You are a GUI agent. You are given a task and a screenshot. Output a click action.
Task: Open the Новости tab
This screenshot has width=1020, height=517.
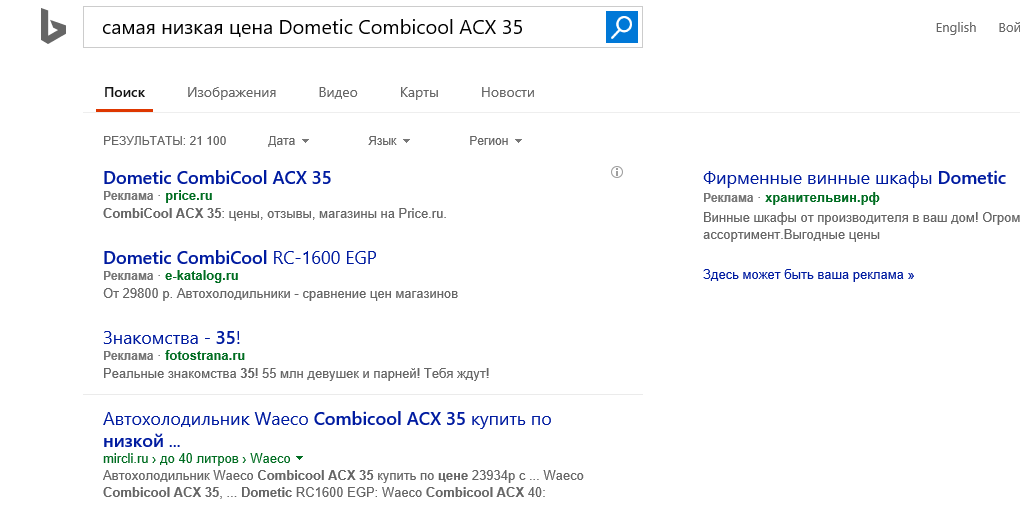tap(507, 92)
